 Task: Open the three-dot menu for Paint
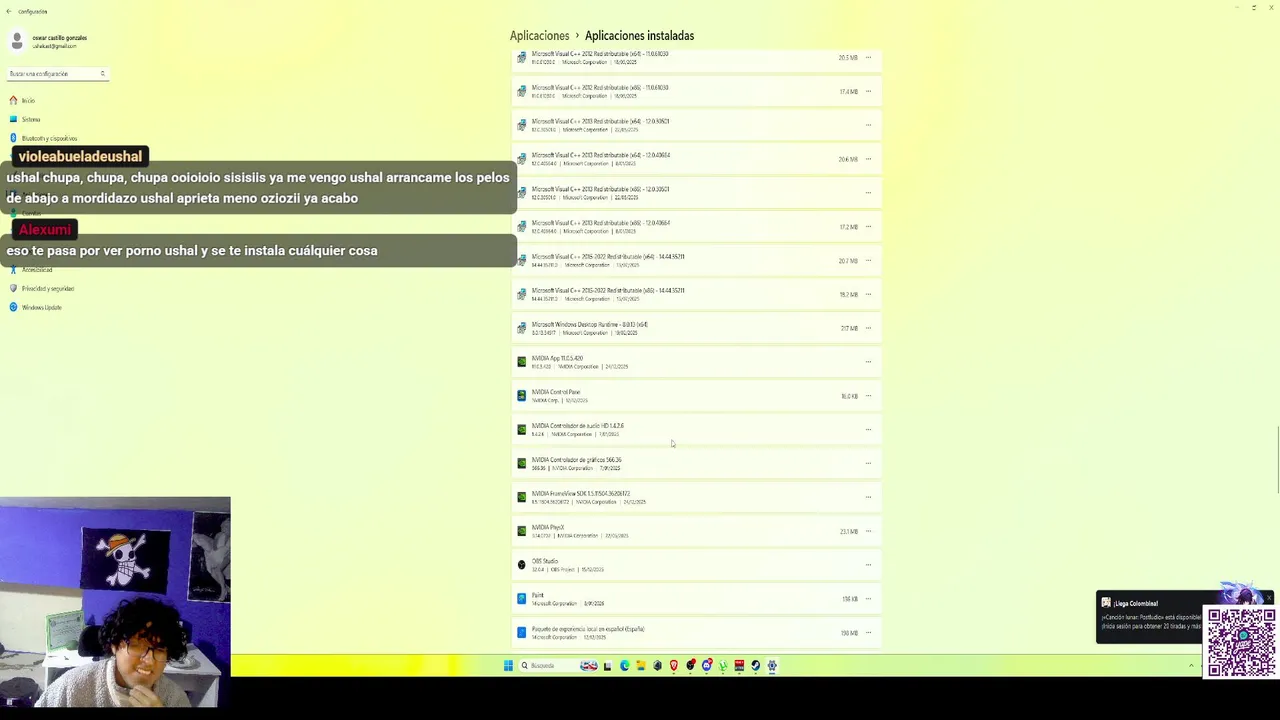[x=868, y=599]
